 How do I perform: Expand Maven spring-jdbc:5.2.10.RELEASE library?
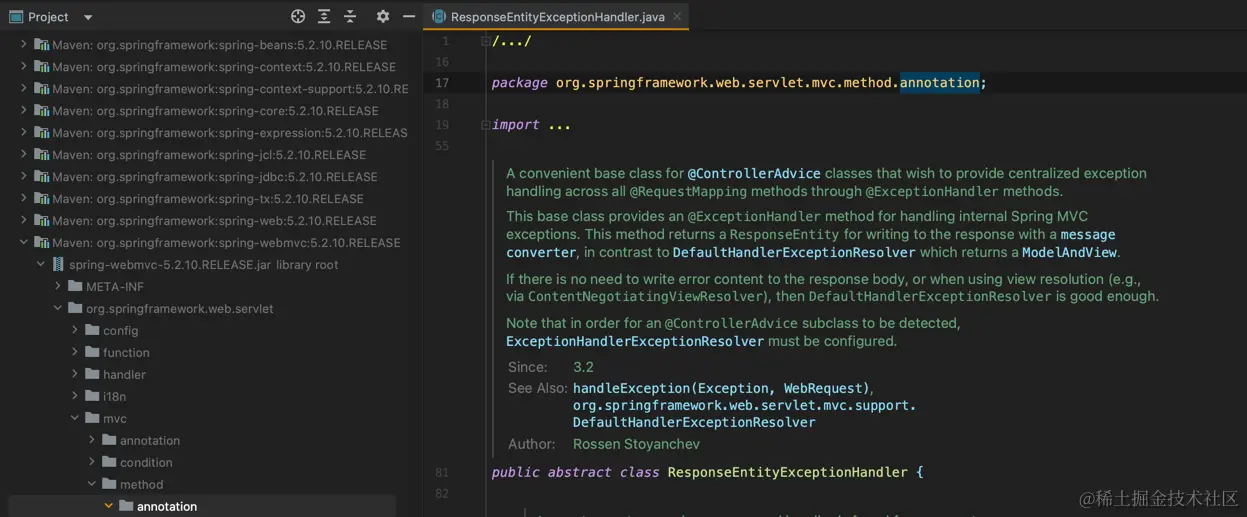click(x=24, y=176)
